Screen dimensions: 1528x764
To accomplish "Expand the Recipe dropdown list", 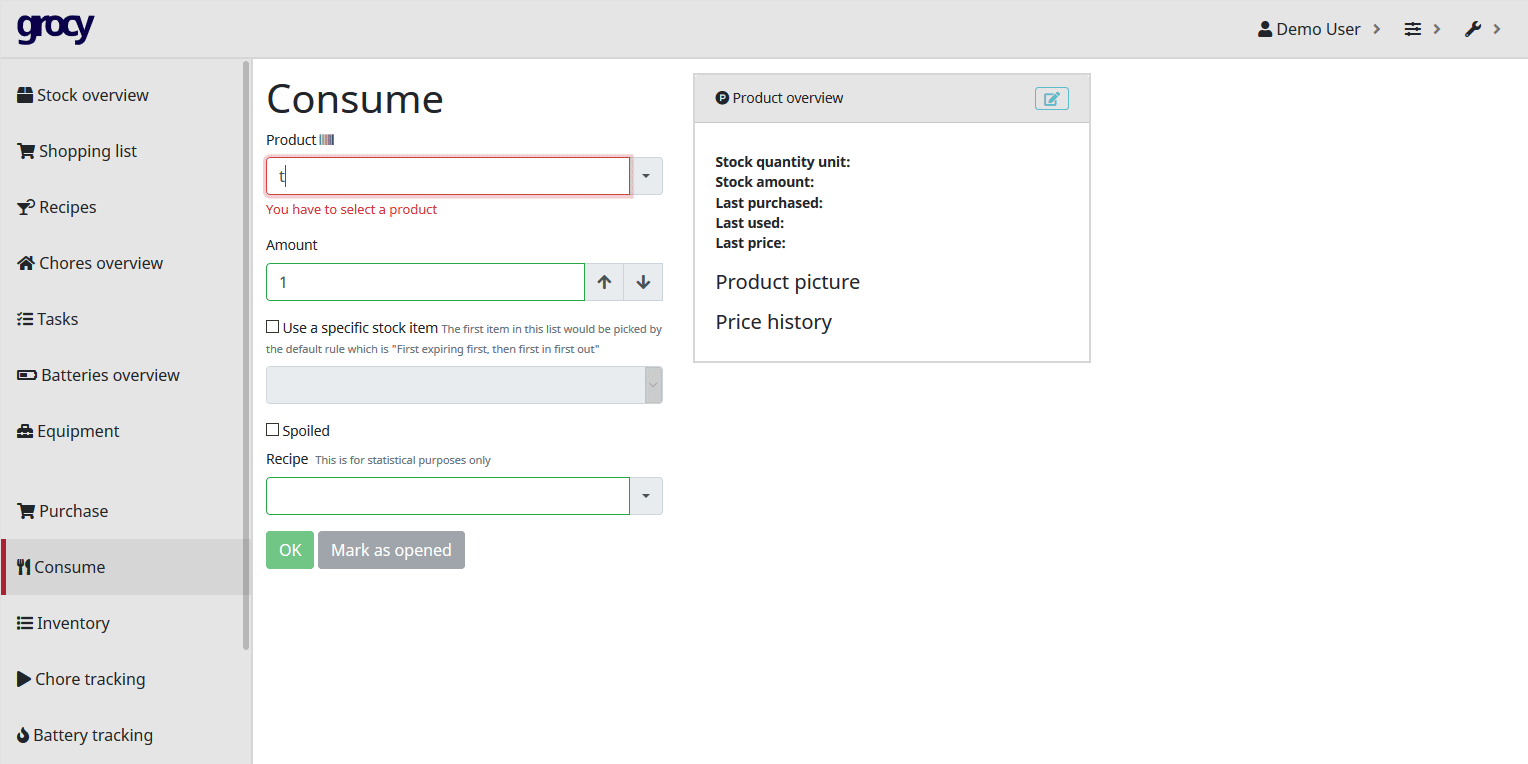I will 646,496.
